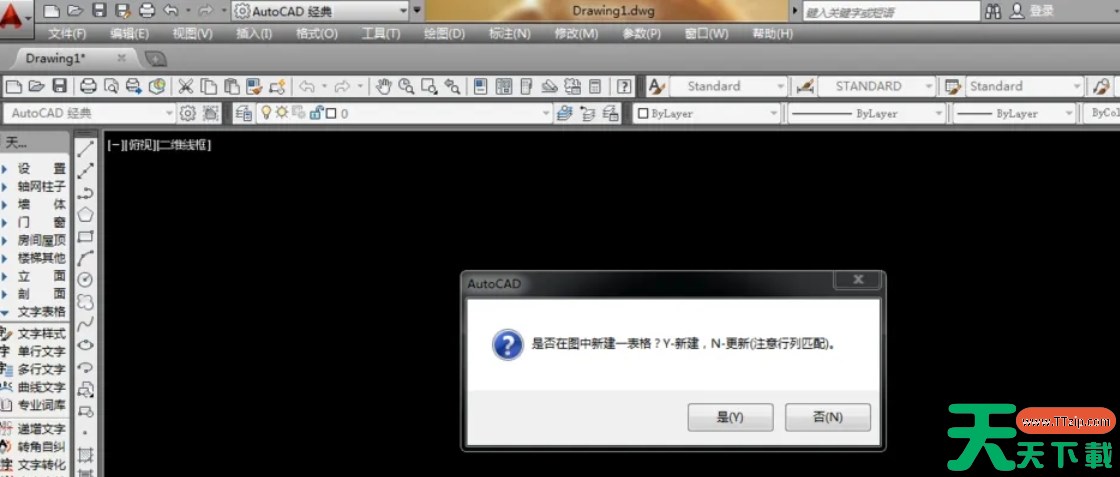Open the text style Standard dropdown
Screen dimensions: 1120x477
780,86
